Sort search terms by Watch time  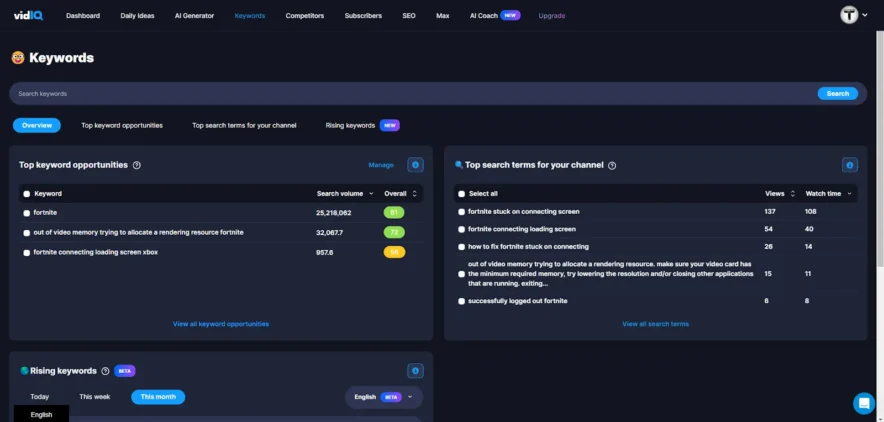(x=828, y=193)
